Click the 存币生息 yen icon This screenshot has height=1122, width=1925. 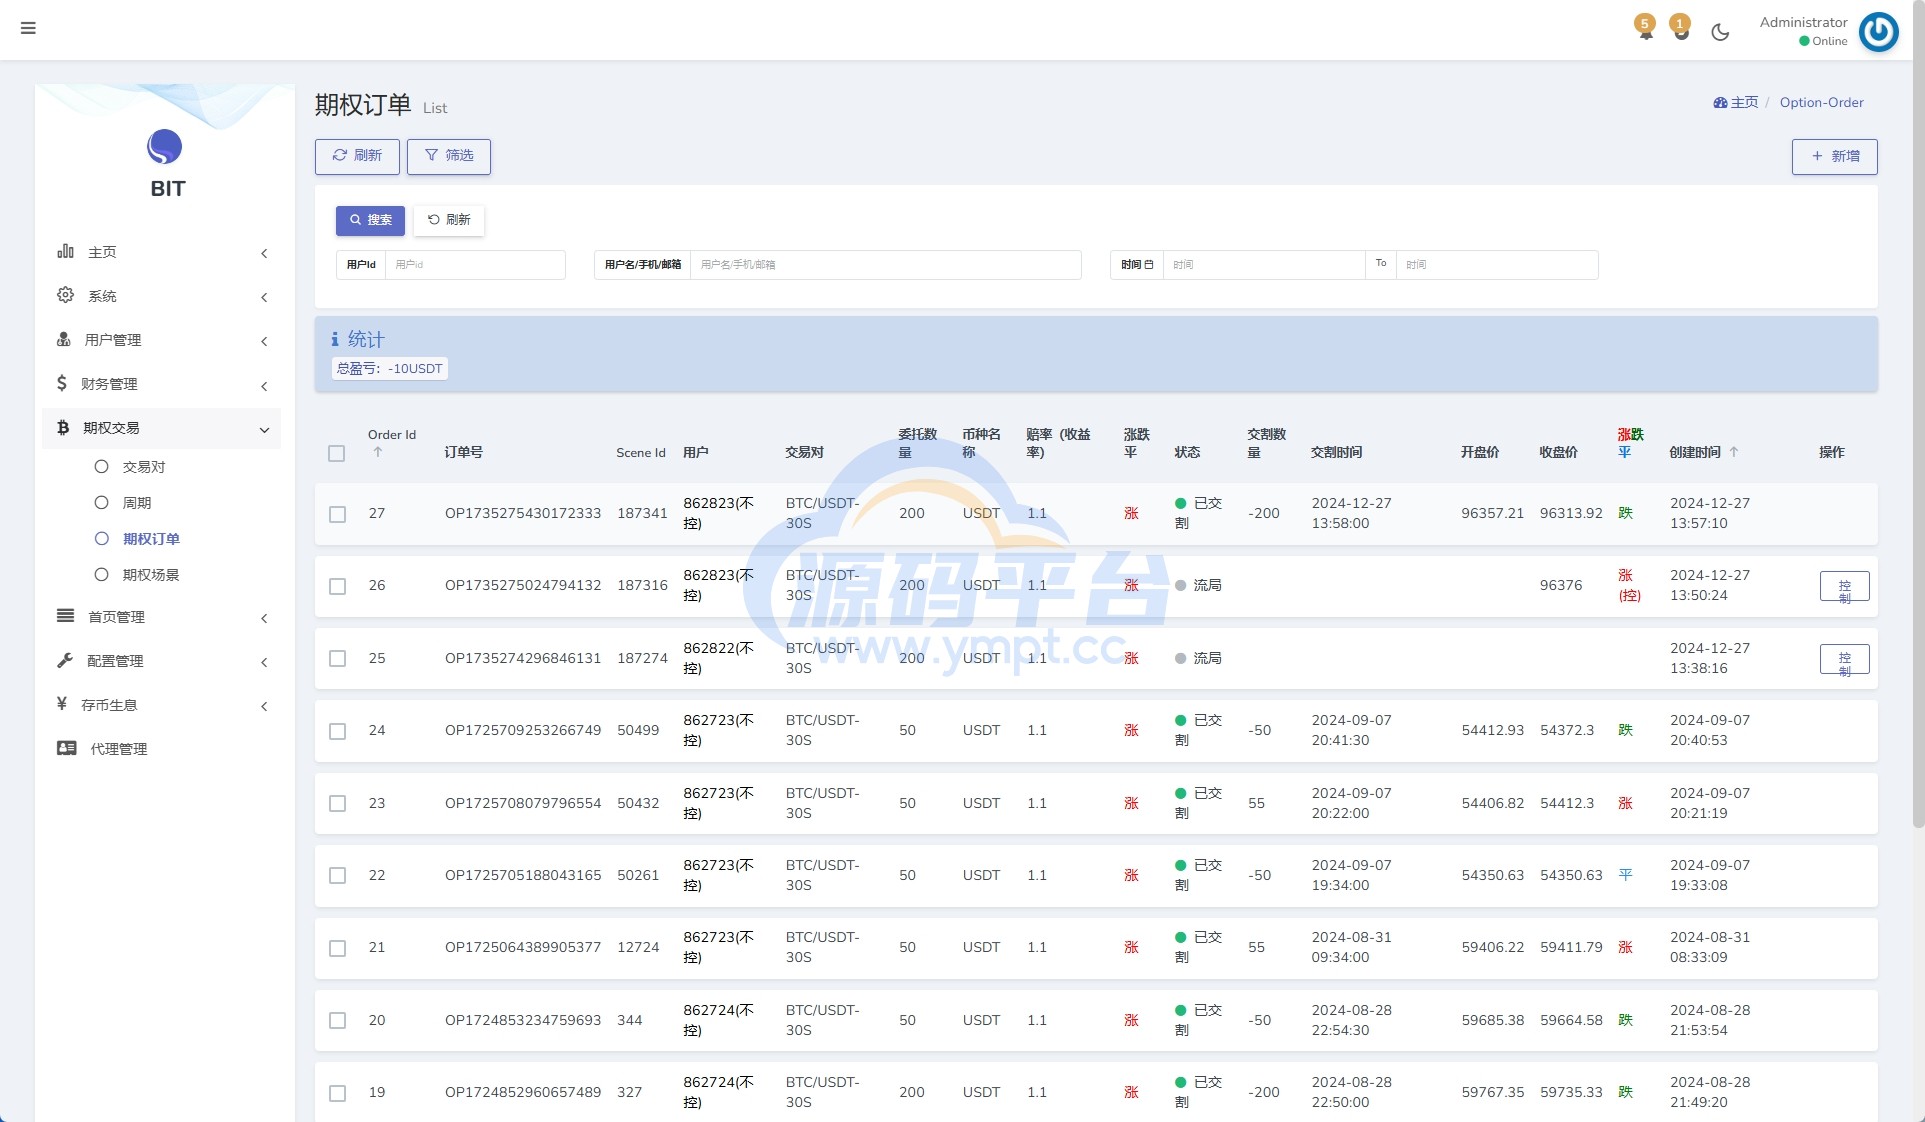tap(62, 704)
